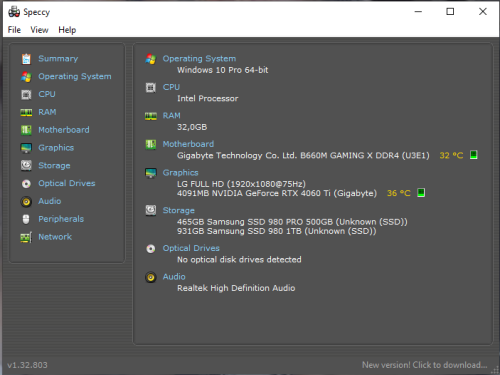This screenshot has height=375, width=500.
Task: Open RAM section via memory stick icon
Action: (26, 113)
